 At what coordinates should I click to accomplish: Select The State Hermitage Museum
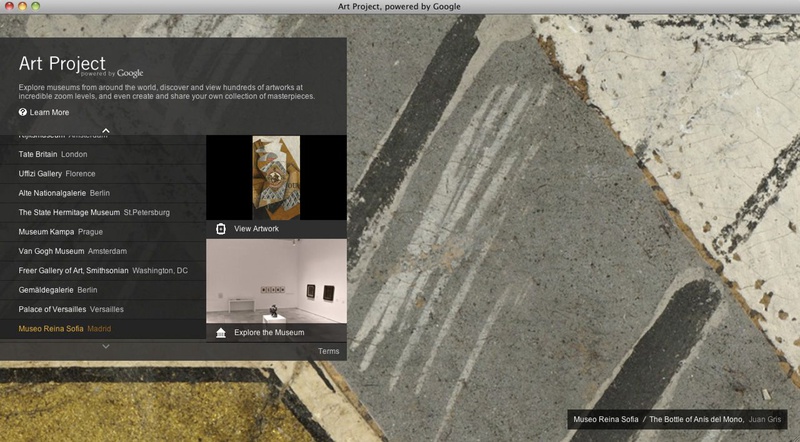(x=103, y=212)
